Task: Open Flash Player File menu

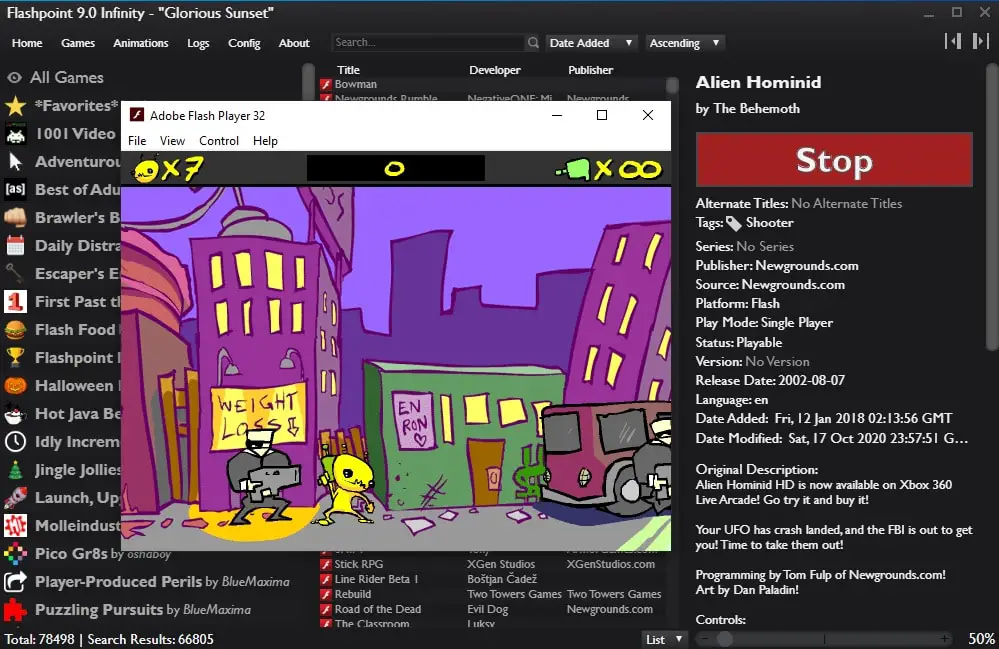Action: pos(137,141)
